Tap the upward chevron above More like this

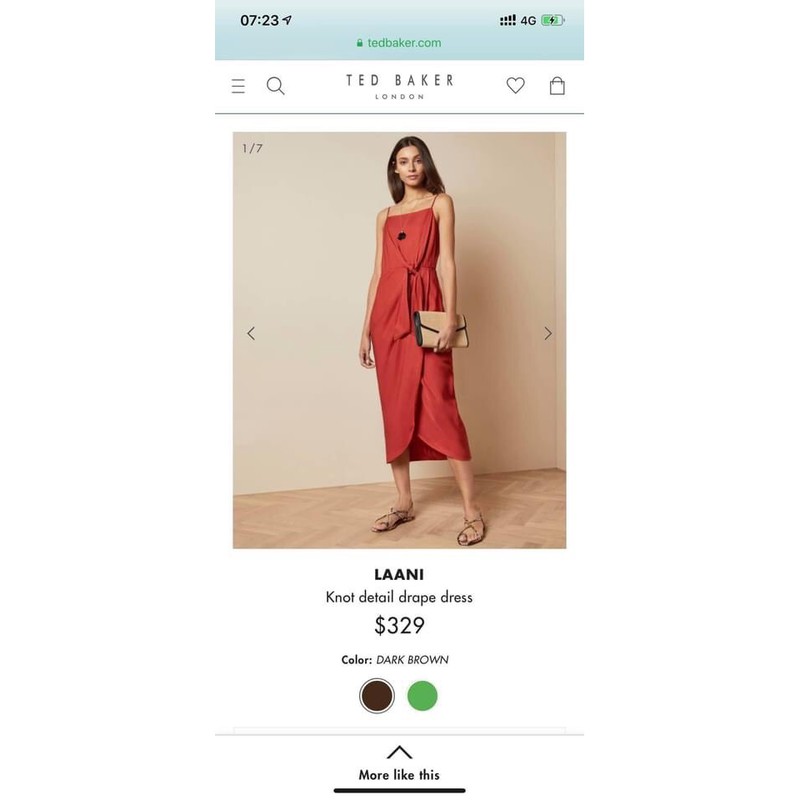pyautogui.click(x=399, y=752)
